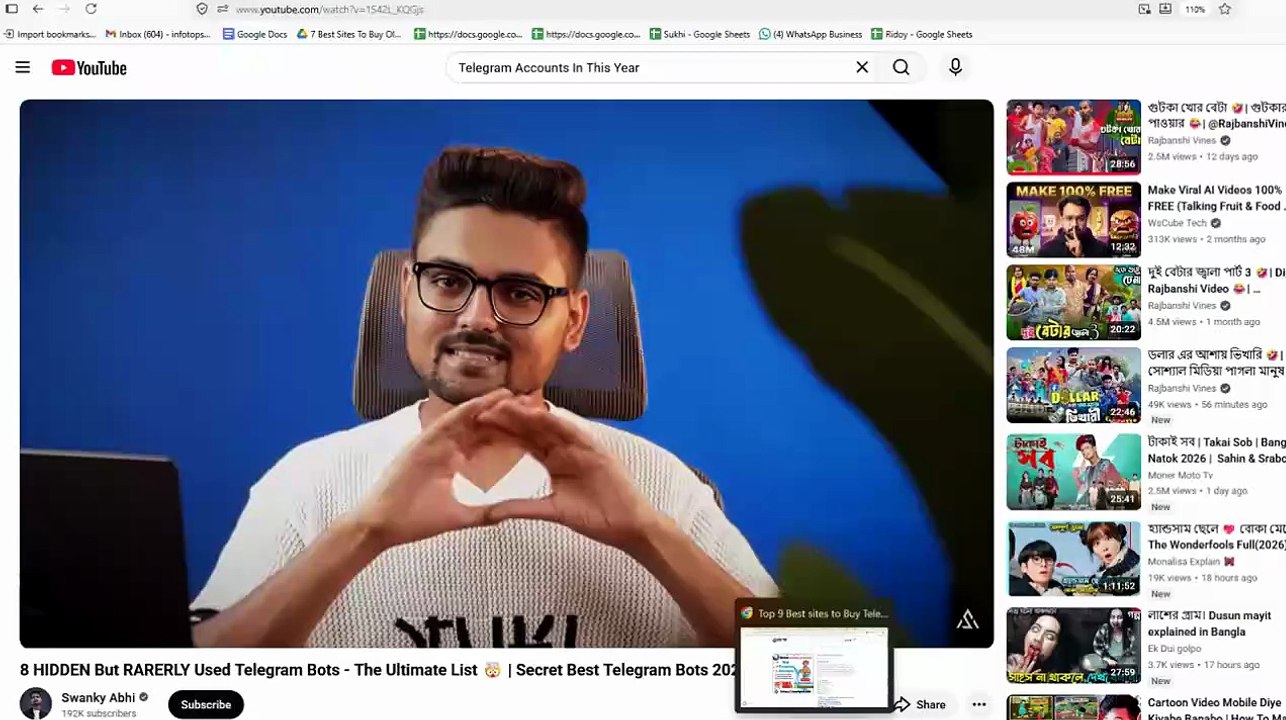This screenshot has height=720, width=1286.
Task: Open WsCube Tech channel name
Action: pyautogui.click(x=1177, y=223)
